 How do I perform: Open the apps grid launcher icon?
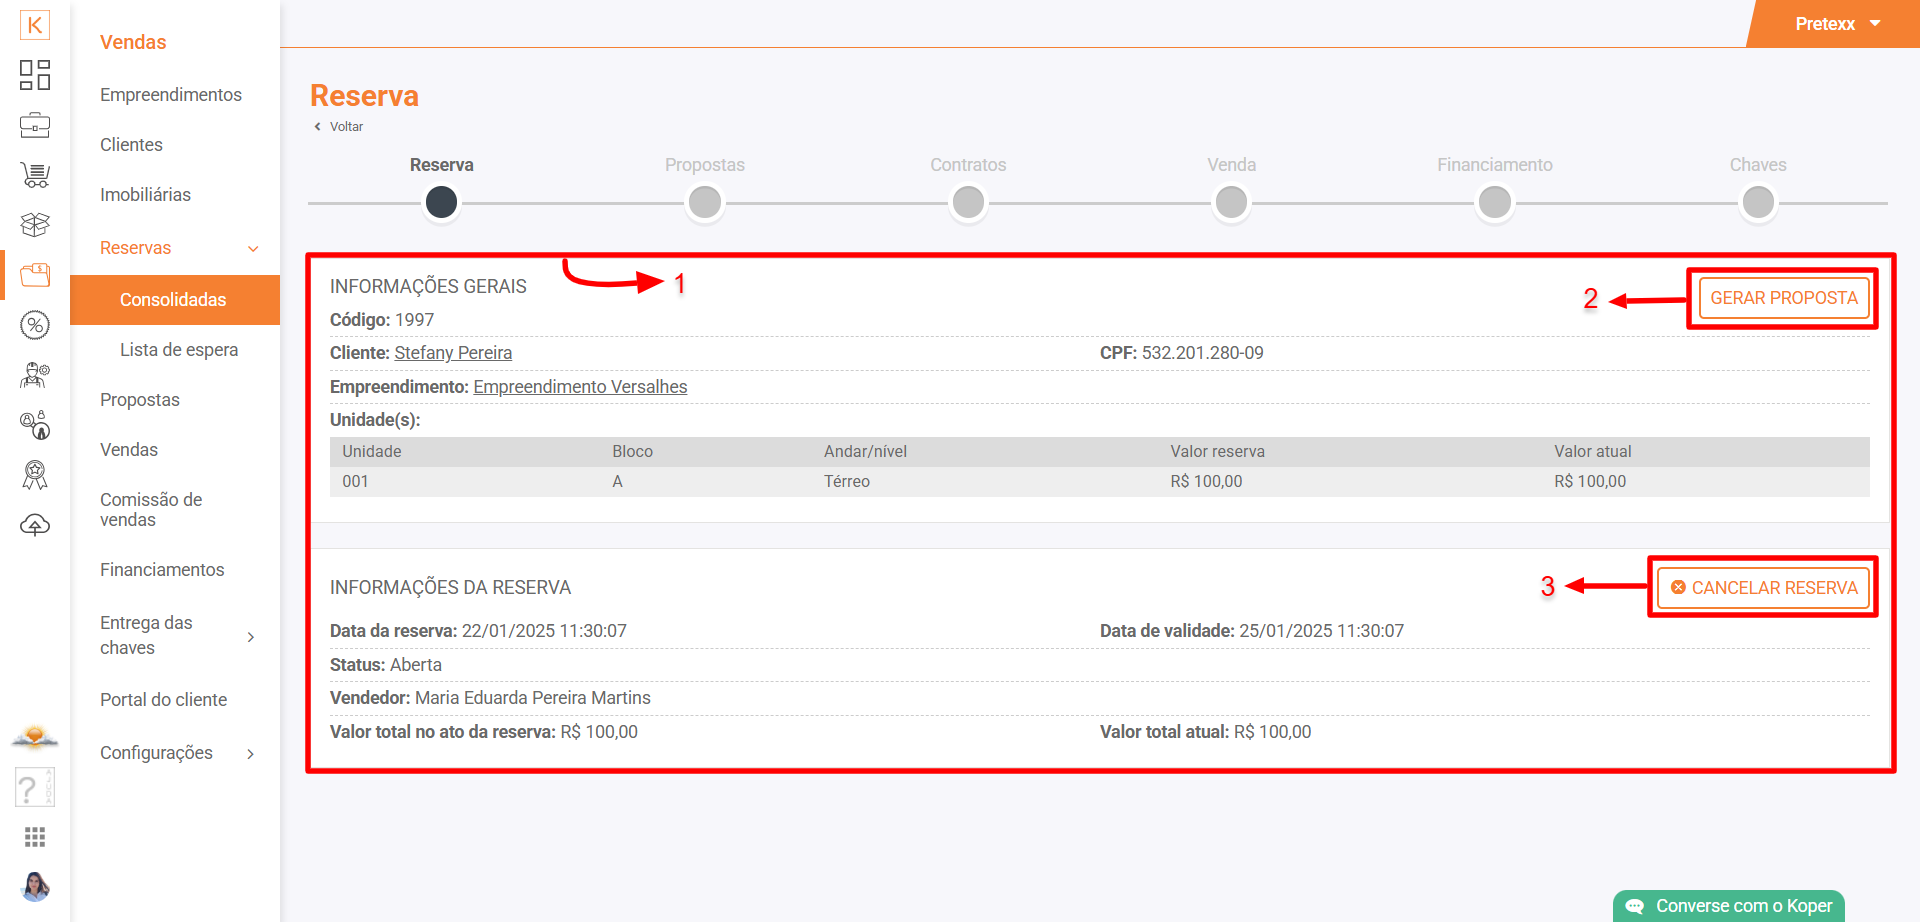[35, 837]
